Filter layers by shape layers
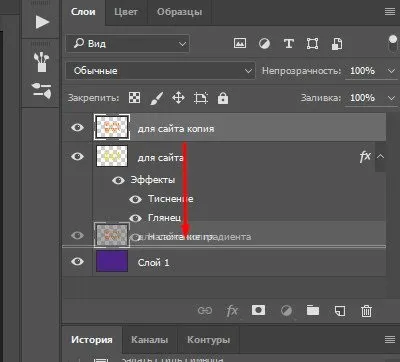Viewport: 400px width, 362px height. pos(312,44)
